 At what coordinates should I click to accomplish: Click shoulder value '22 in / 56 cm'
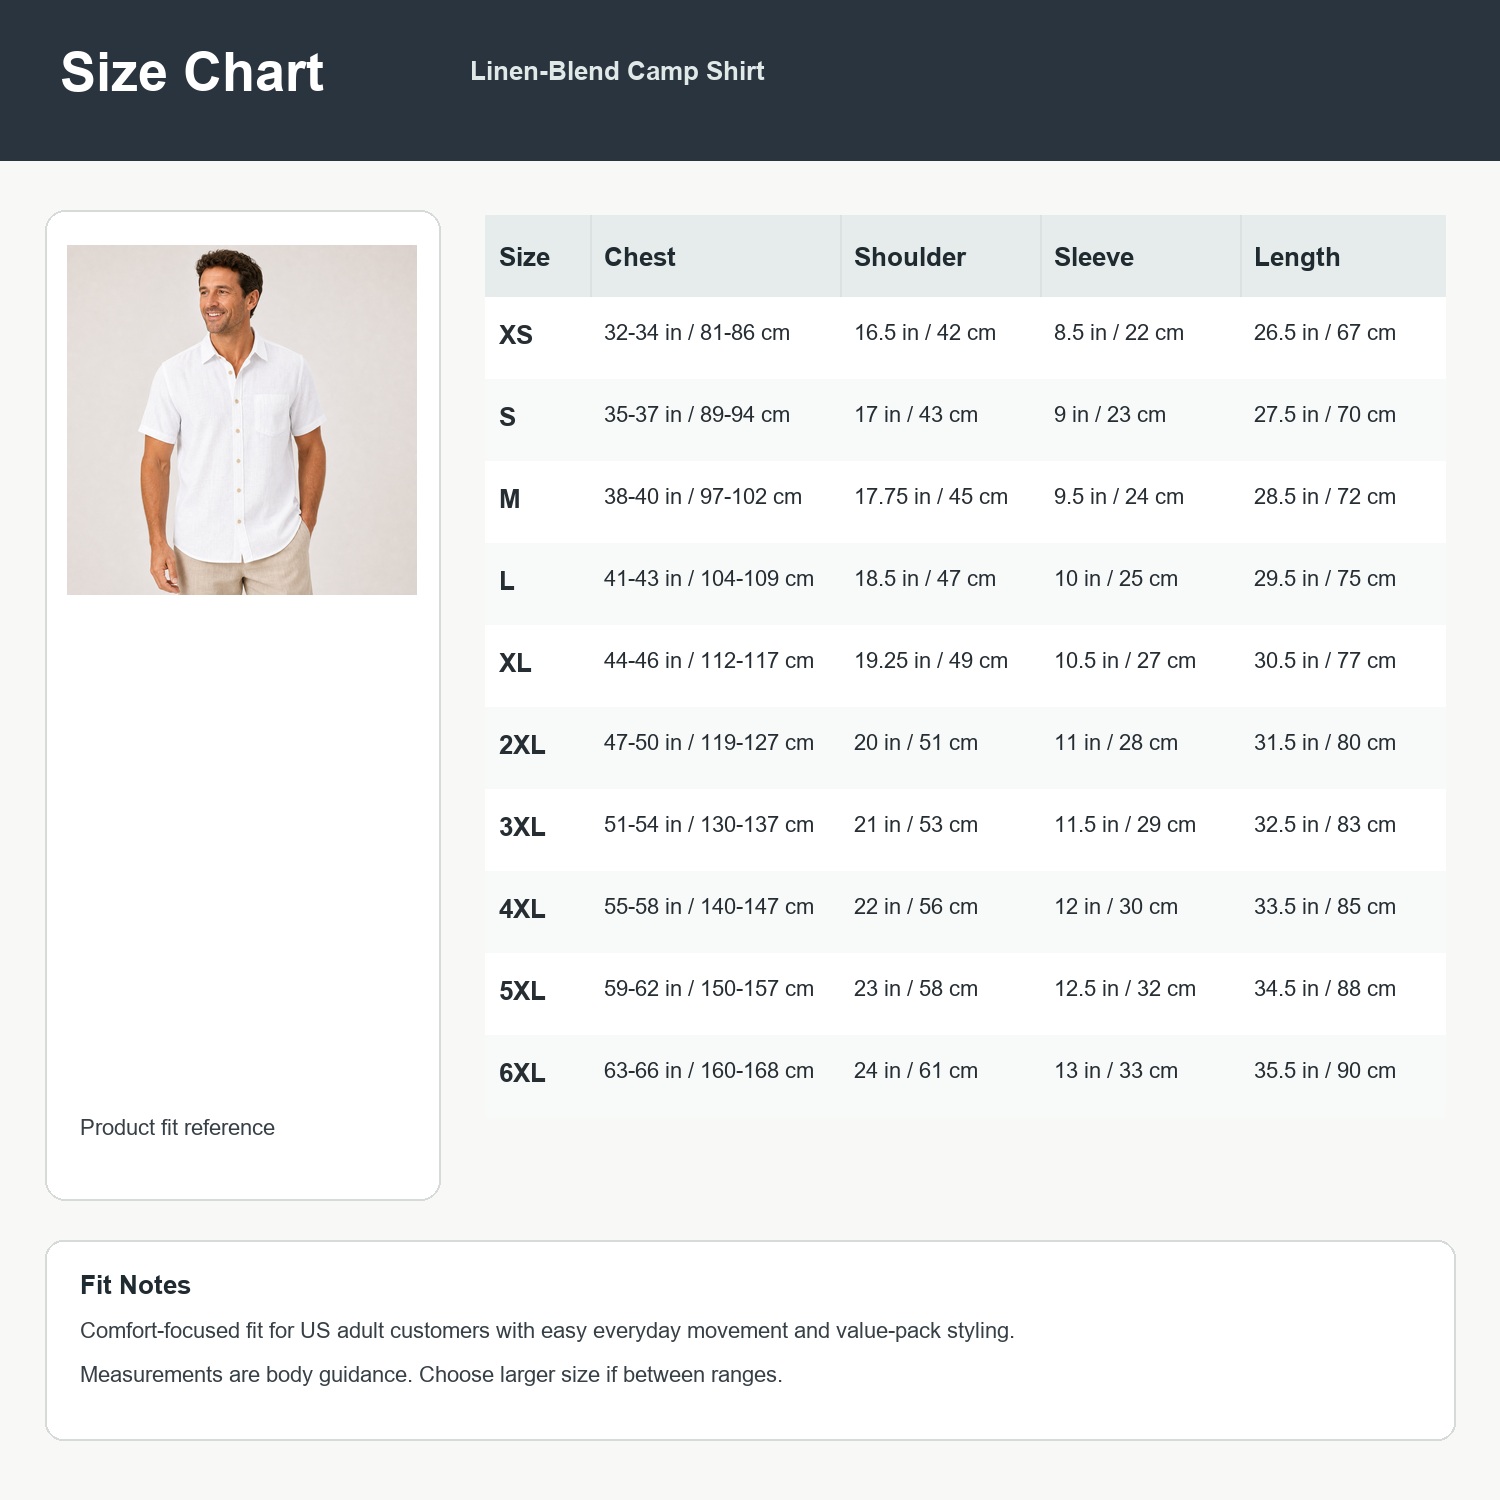tap(916, 907)
